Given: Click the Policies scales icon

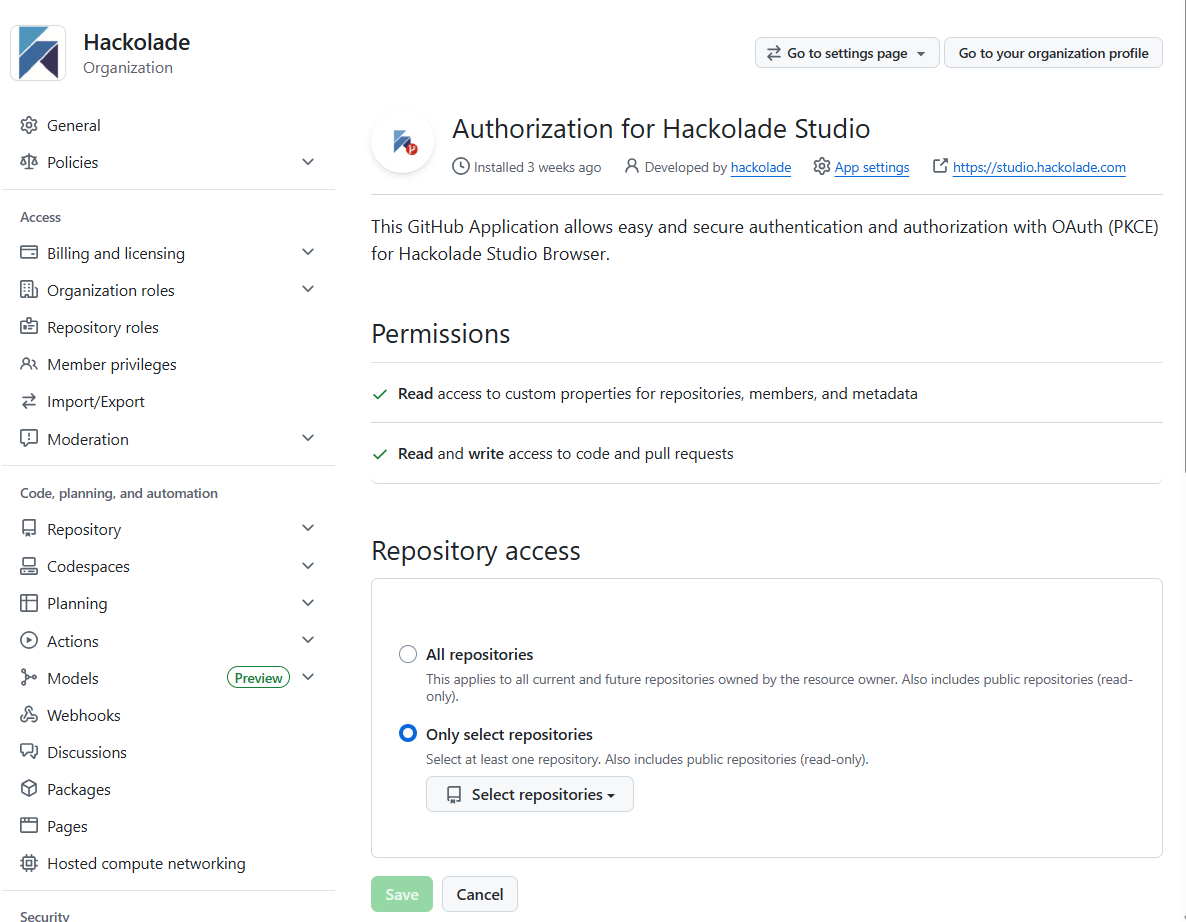Looking at the screenshot, I should coord(29,162).
